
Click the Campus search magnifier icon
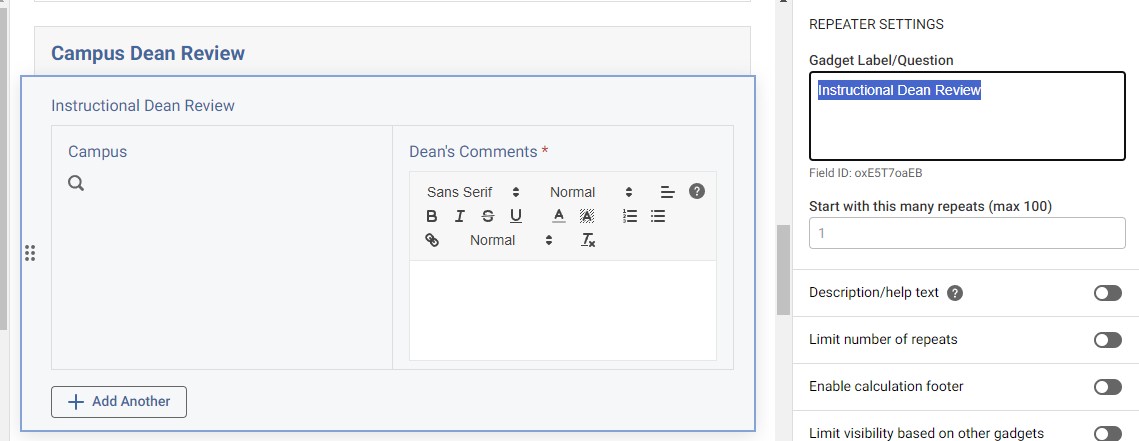click(76, 183)
